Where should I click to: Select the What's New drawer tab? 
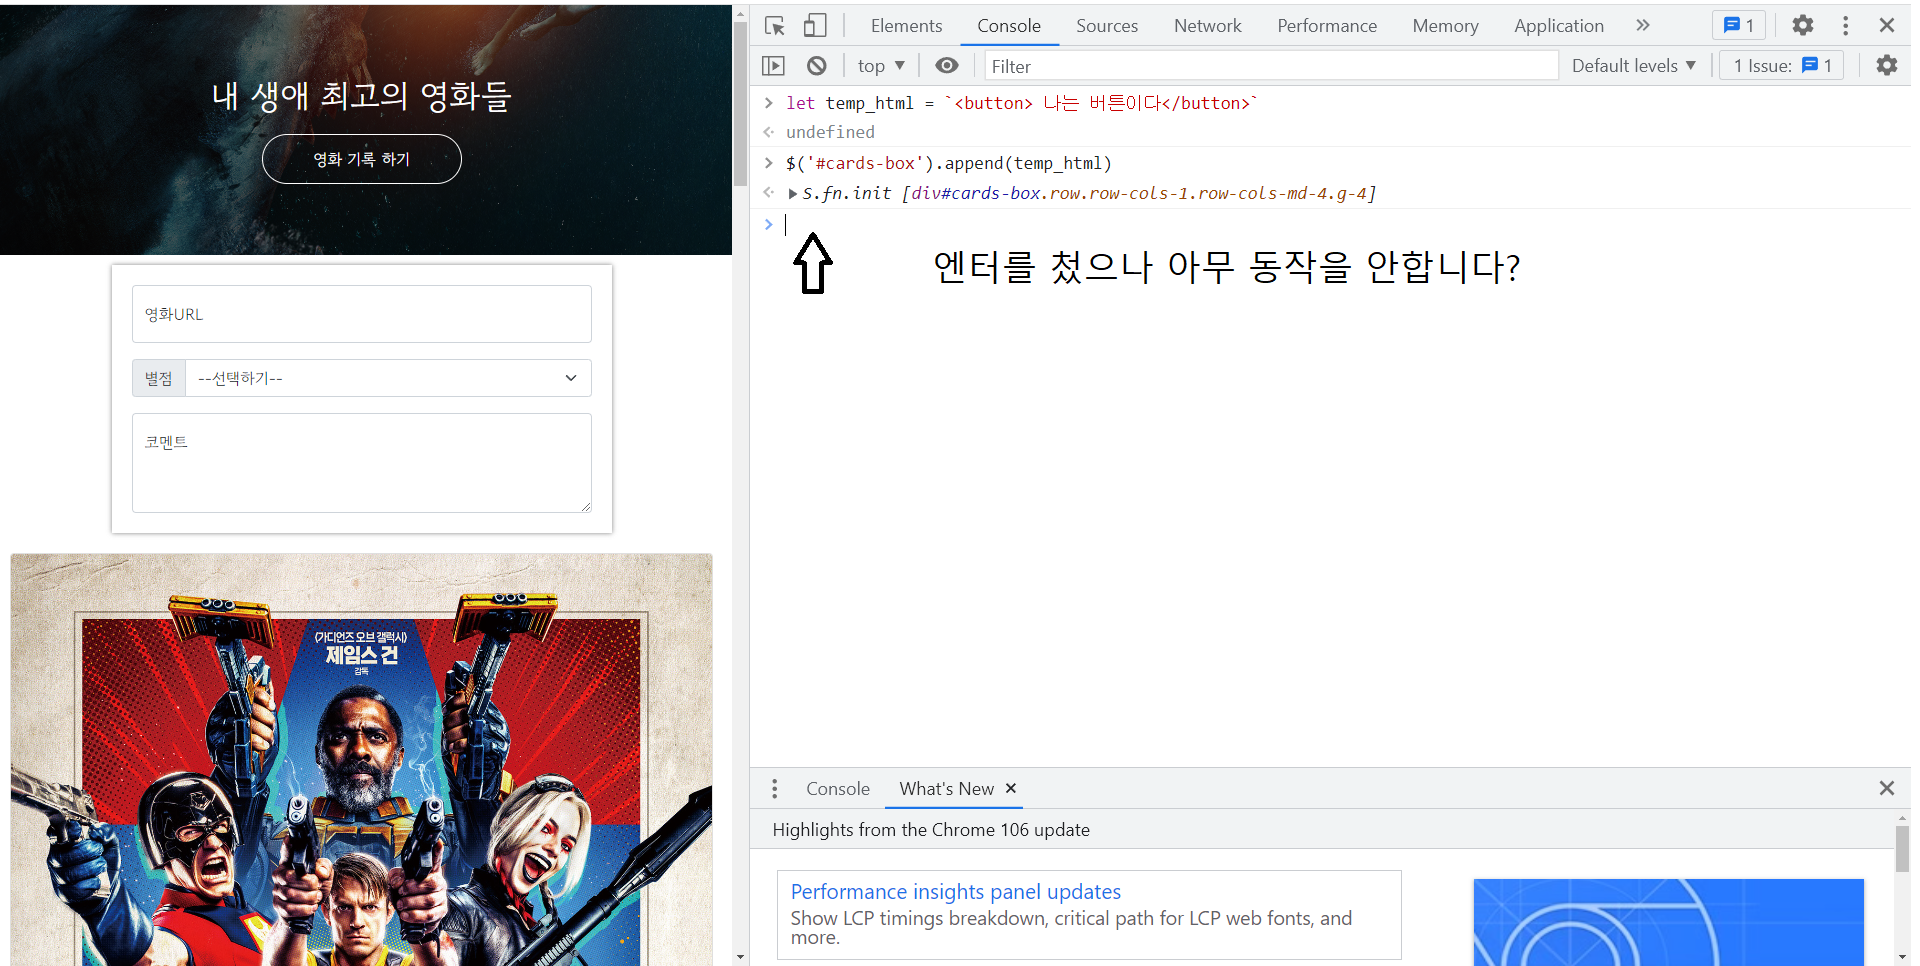946,789
